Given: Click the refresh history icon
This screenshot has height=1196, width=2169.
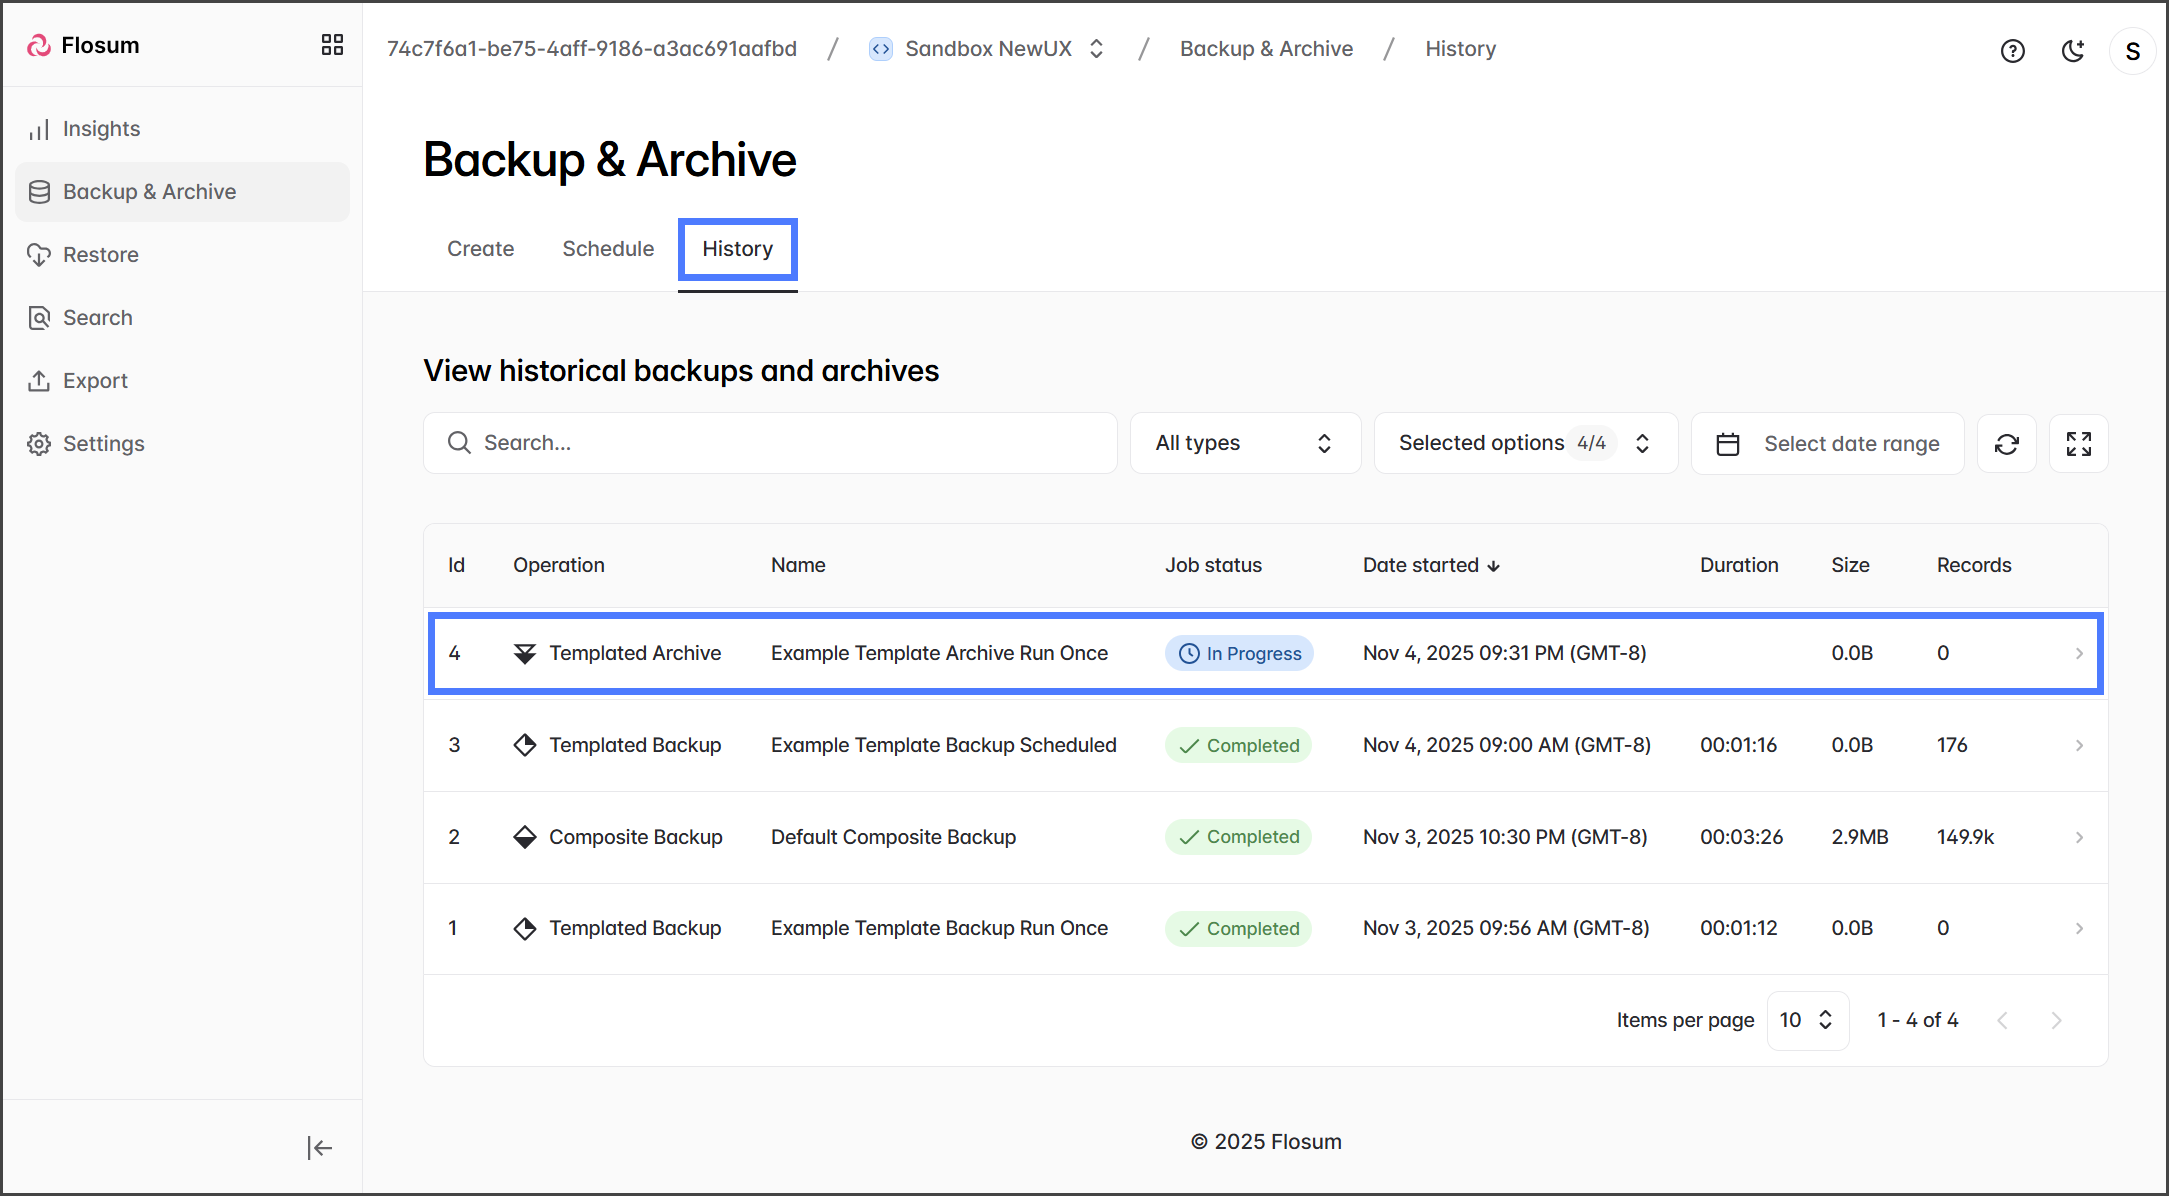Looking at the screenshot, I should [2006, 444].
